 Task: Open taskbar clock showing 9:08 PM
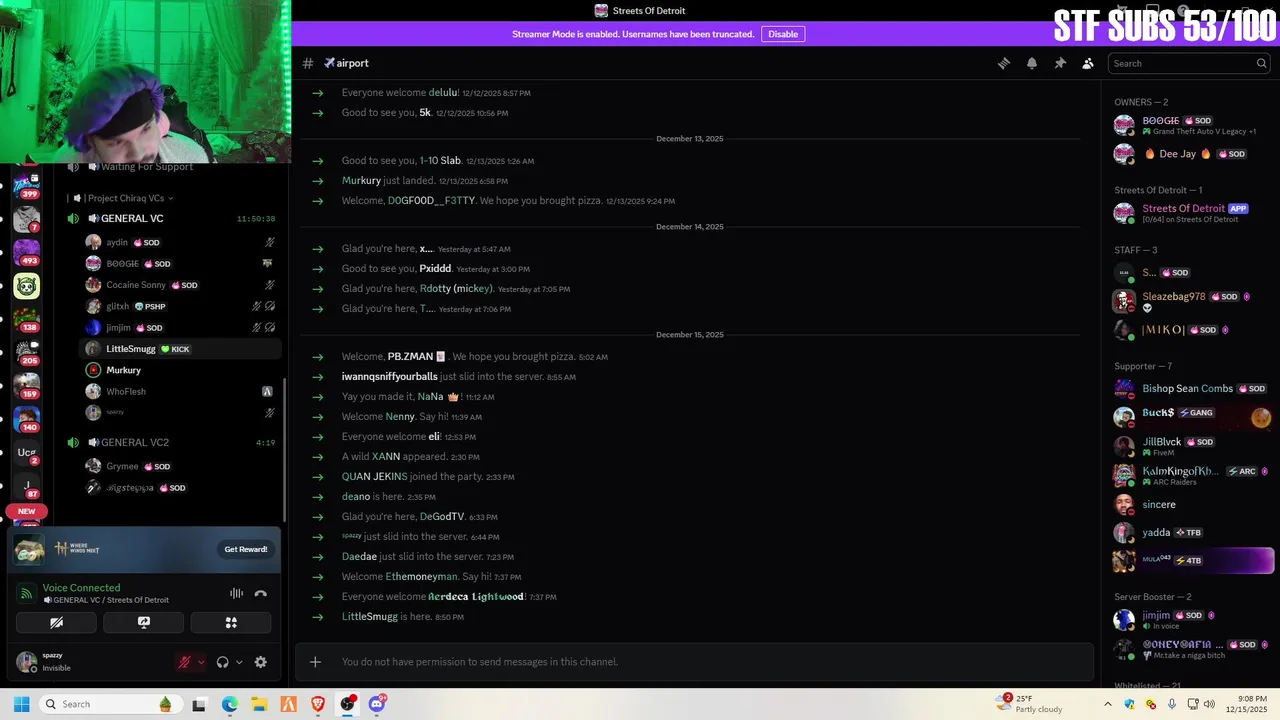(1246, 704)
